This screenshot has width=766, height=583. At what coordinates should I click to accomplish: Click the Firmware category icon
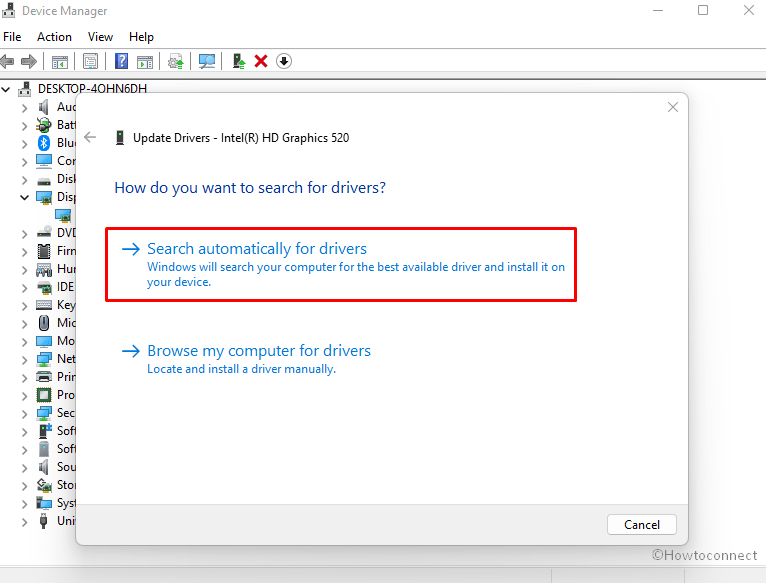click(x=44, y=251)
